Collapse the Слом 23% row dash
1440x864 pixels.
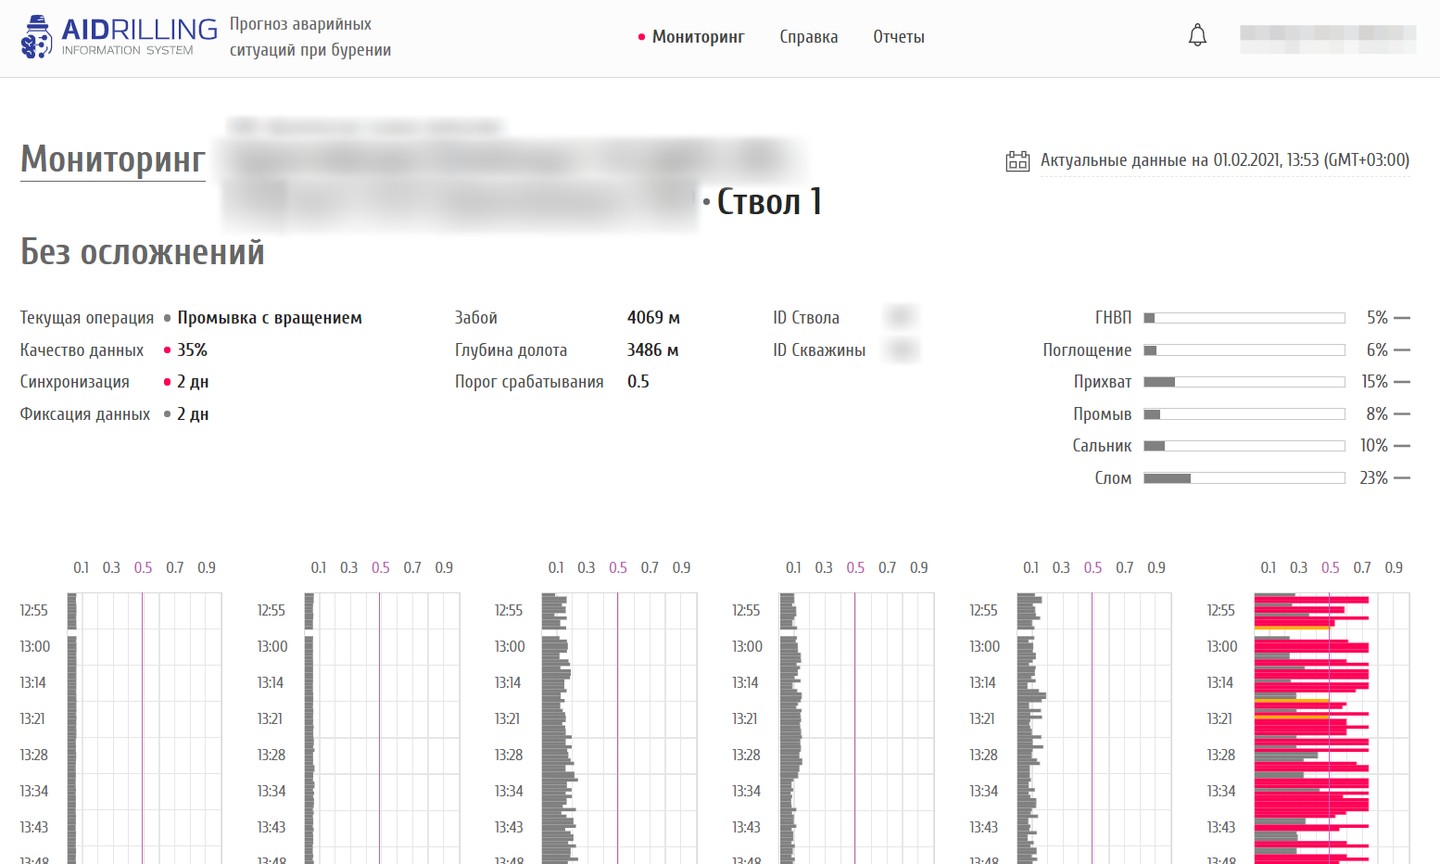(x=1402, y=478)
